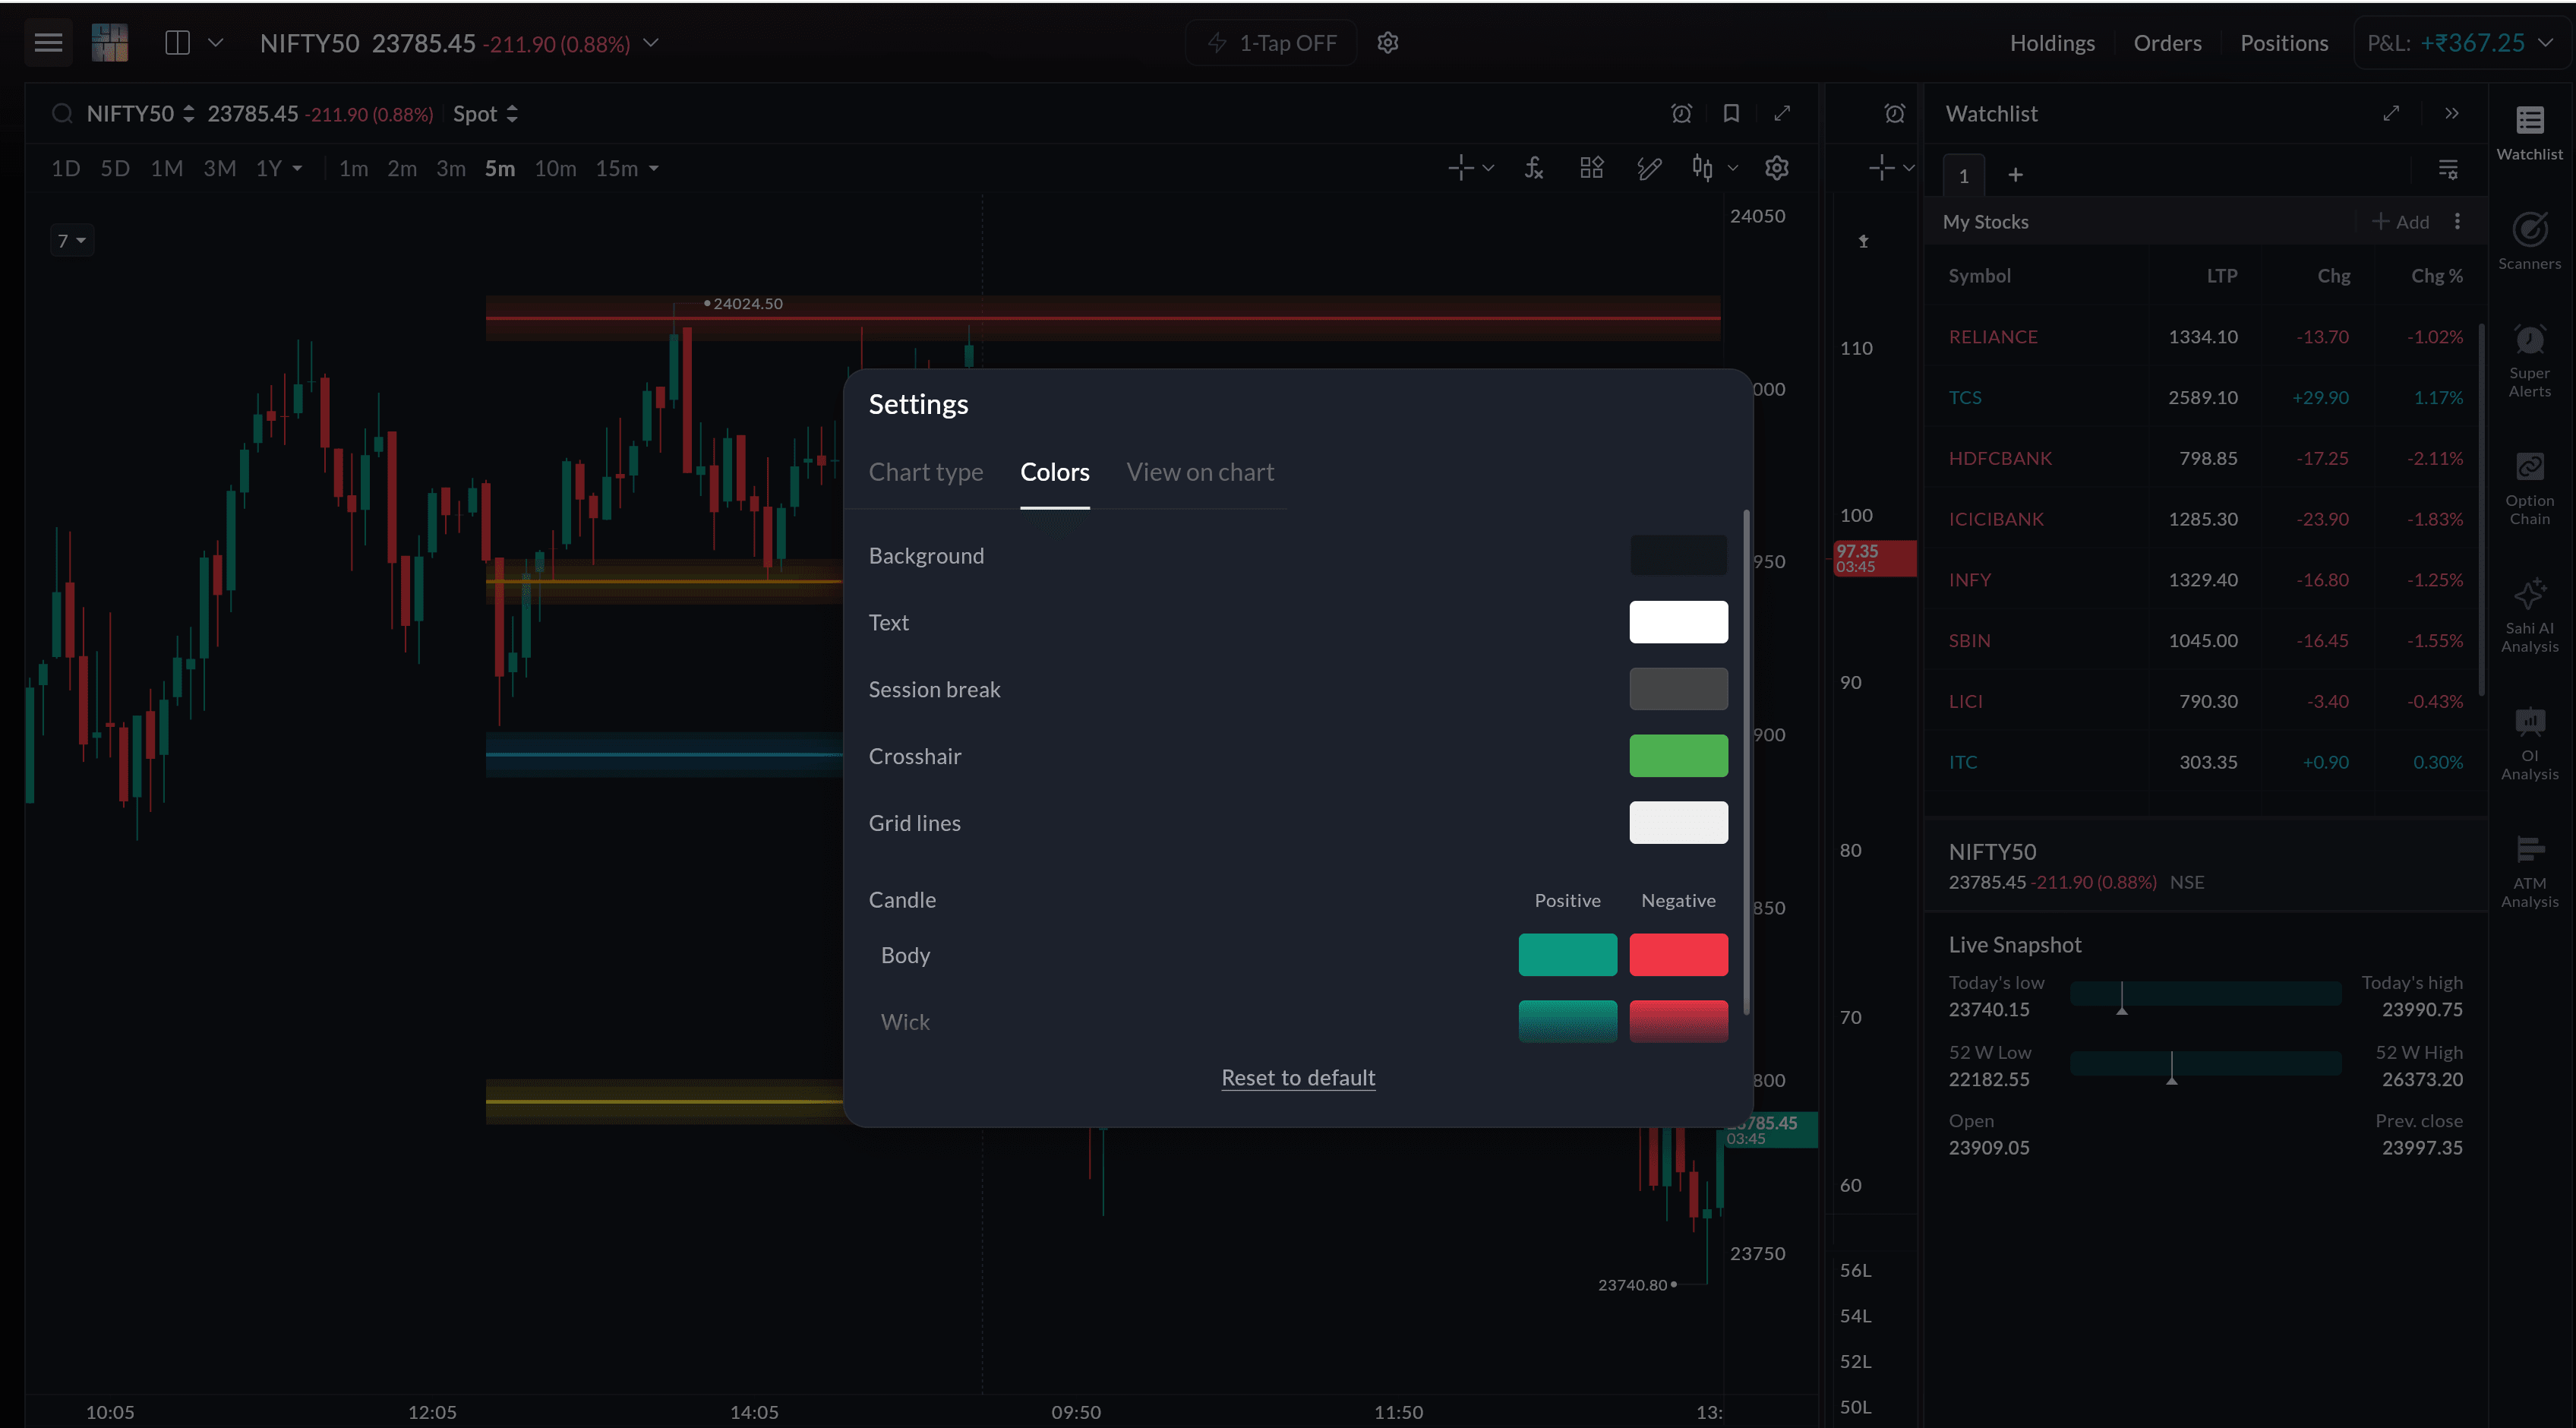Switch to the Chart type tab
Screen dimensions: 2576x1428
(925, 472)
